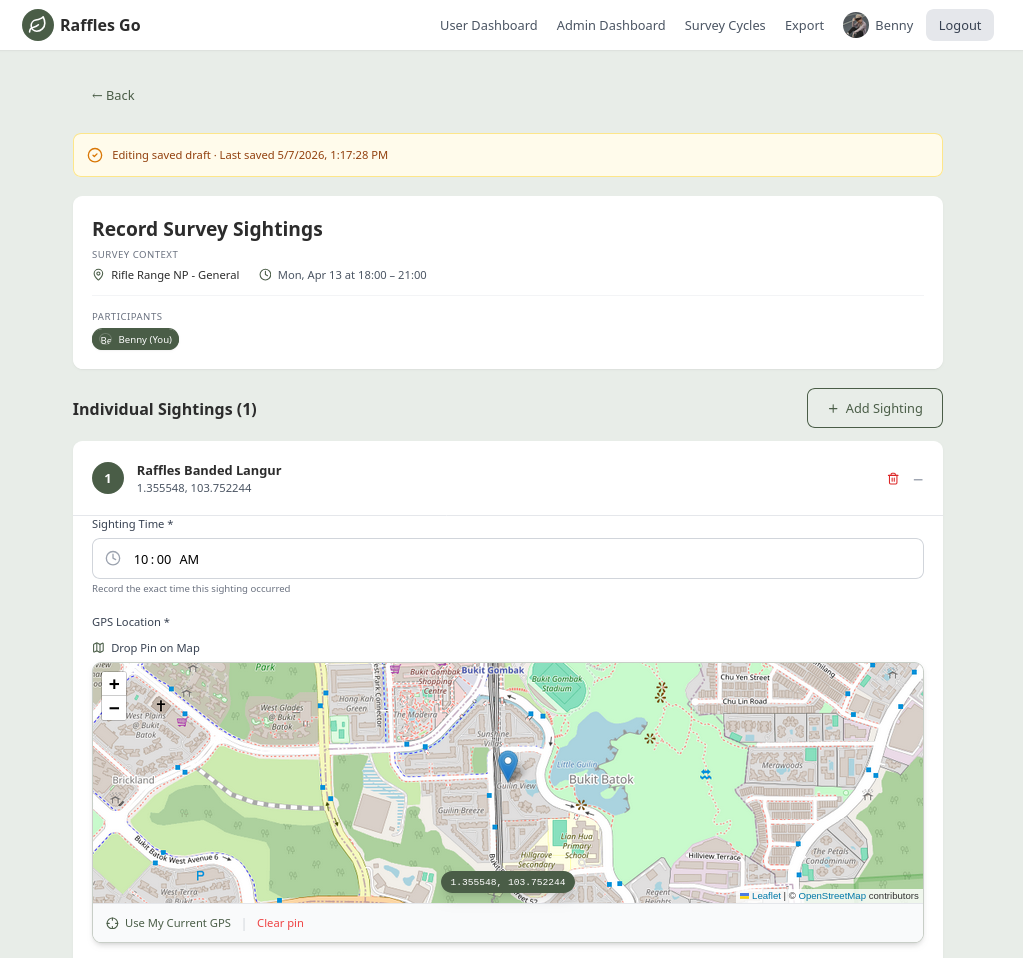Click Benny's profile avatar
Screen dimensions: 1024x958
point(856,25)
